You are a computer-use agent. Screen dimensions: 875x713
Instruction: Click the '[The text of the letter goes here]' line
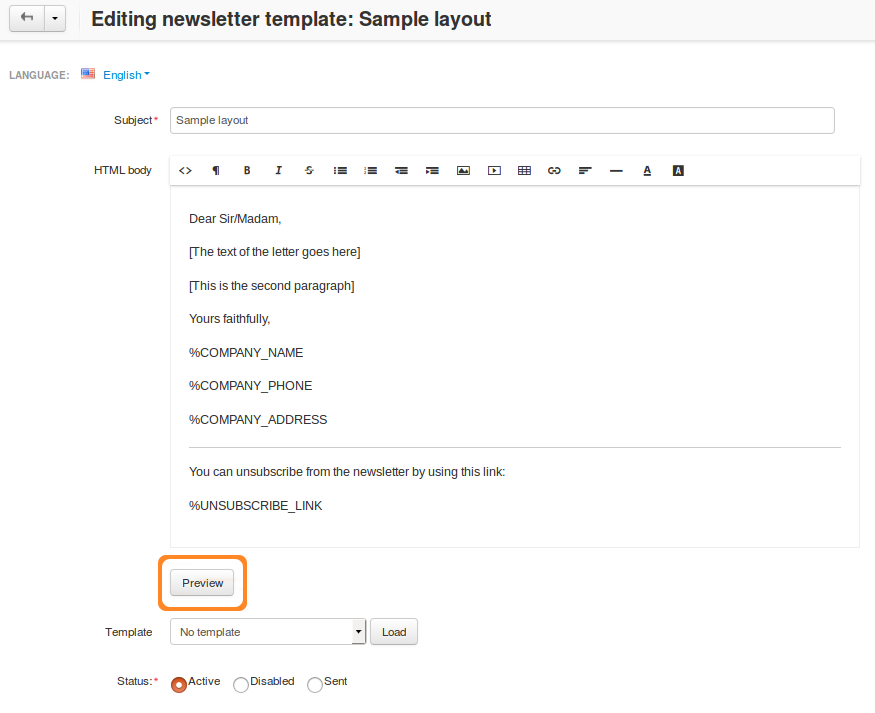click(x=275, y=252)
